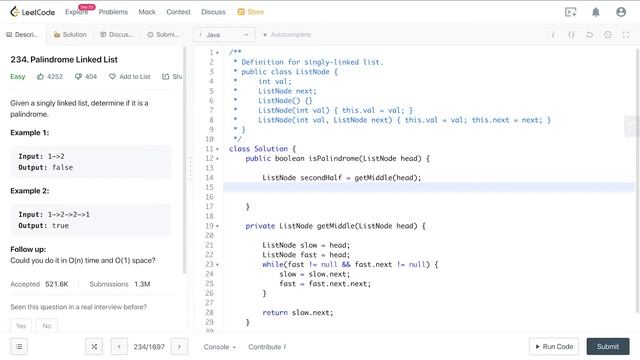Go to previous problem arrow

(119, 347)
